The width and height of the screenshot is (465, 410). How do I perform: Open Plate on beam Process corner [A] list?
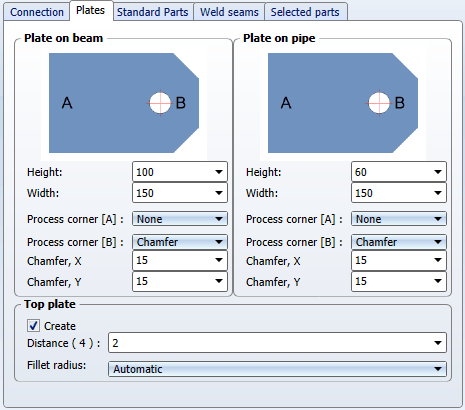tap(180, 219)
